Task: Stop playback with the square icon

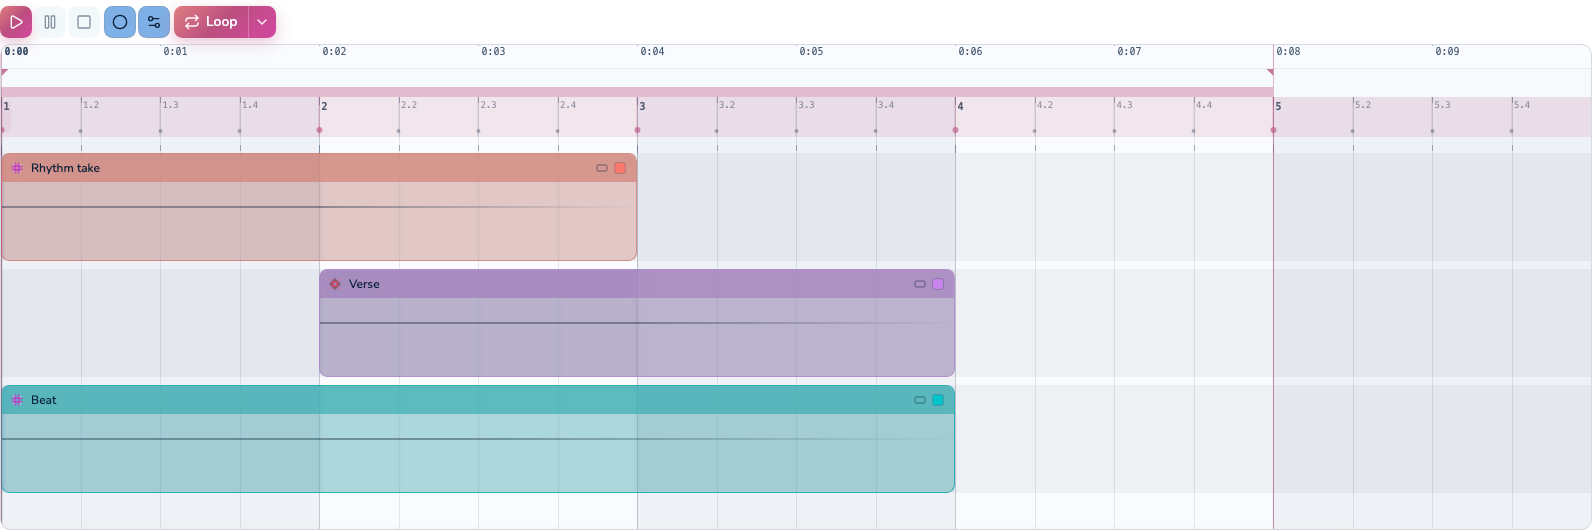Action: 84,22
